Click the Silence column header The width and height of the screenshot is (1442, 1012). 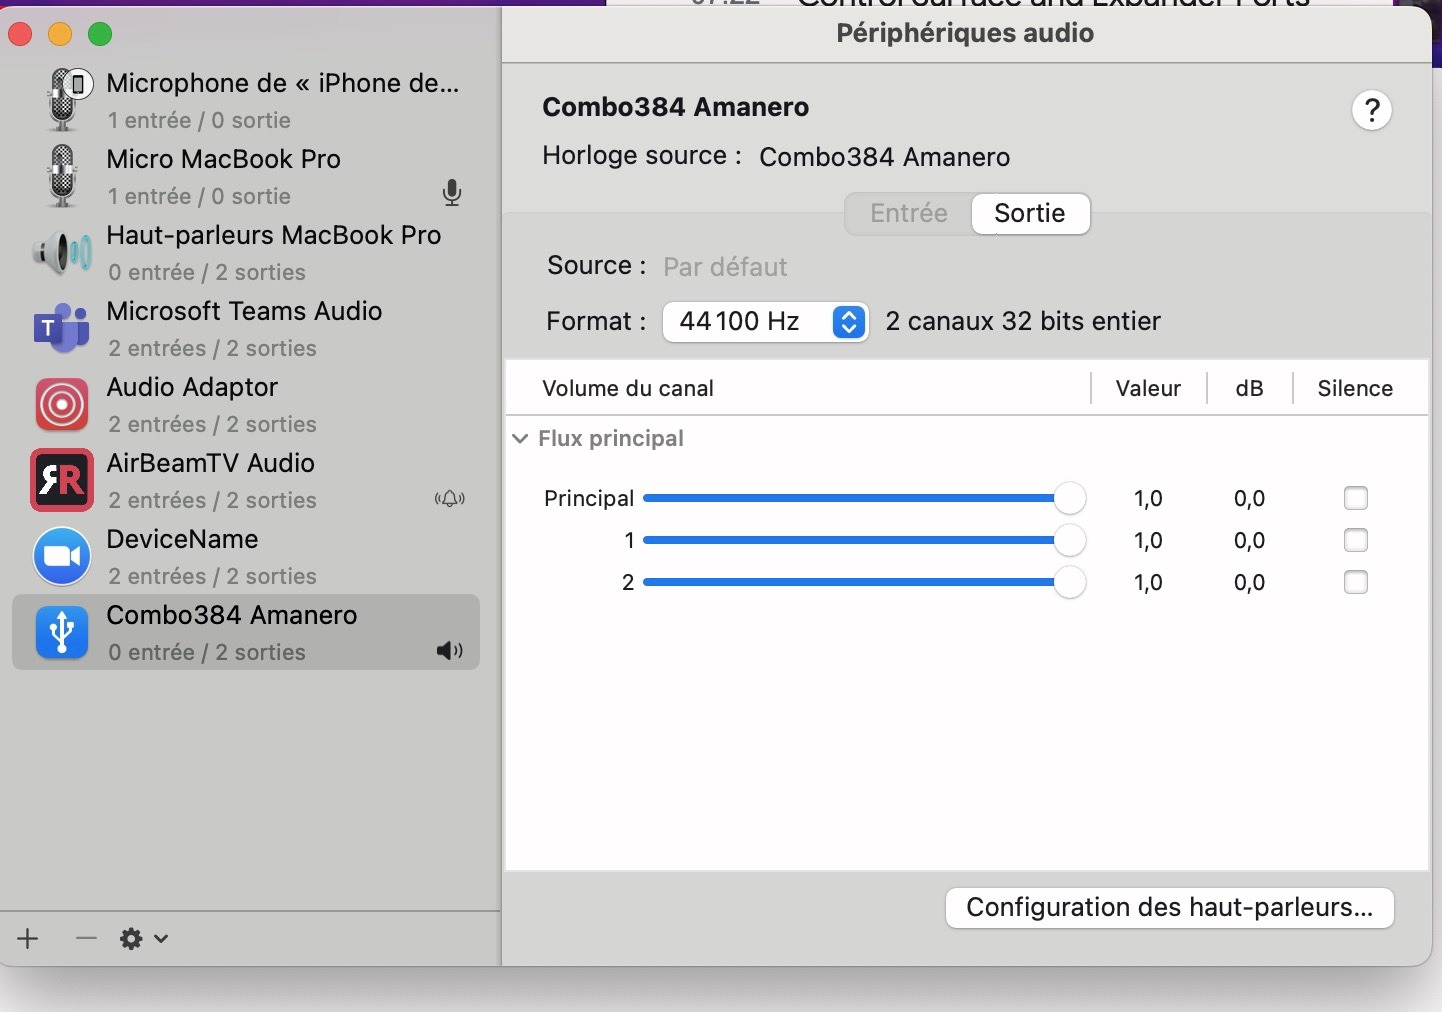[1355, 388]
